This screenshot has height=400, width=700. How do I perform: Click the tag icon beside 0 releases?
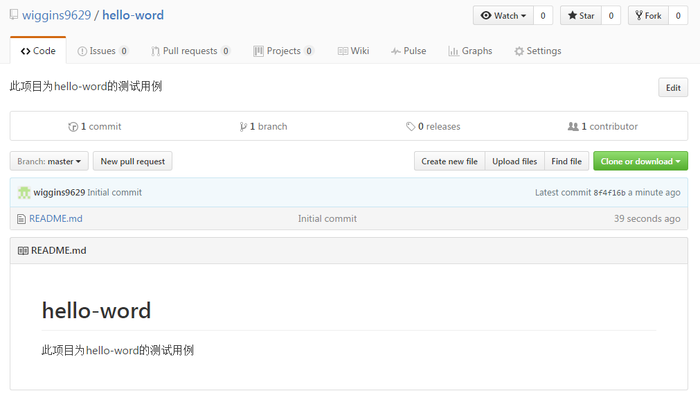[x=410, y=127]
